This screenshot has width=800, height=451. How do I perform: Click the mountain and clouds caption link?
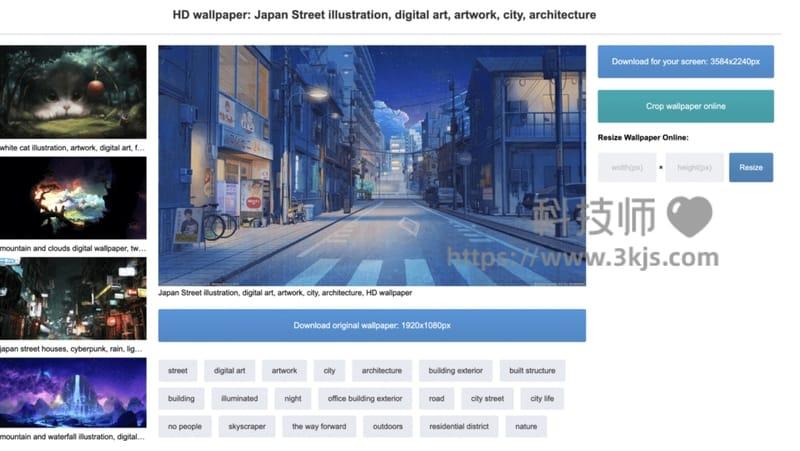[73, 248]
